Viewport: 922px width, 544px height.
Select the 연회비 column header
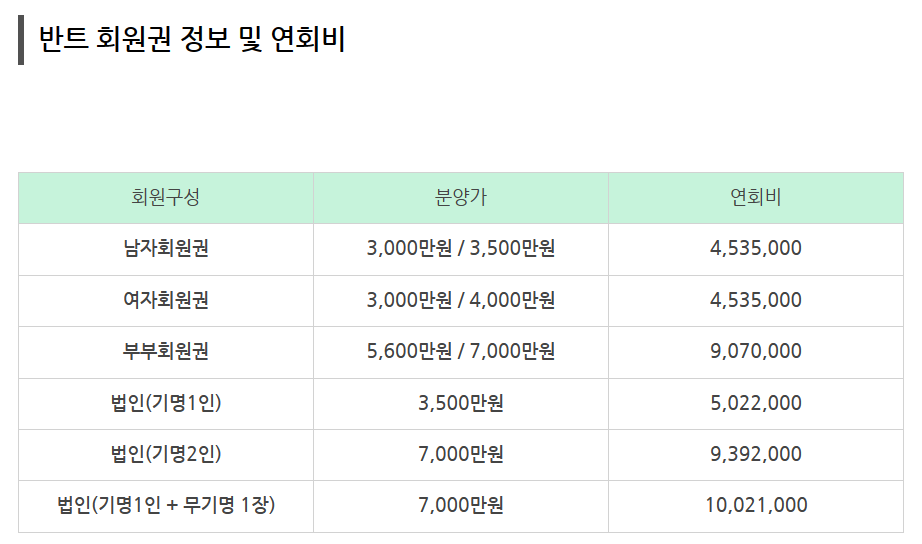point(756,197)
